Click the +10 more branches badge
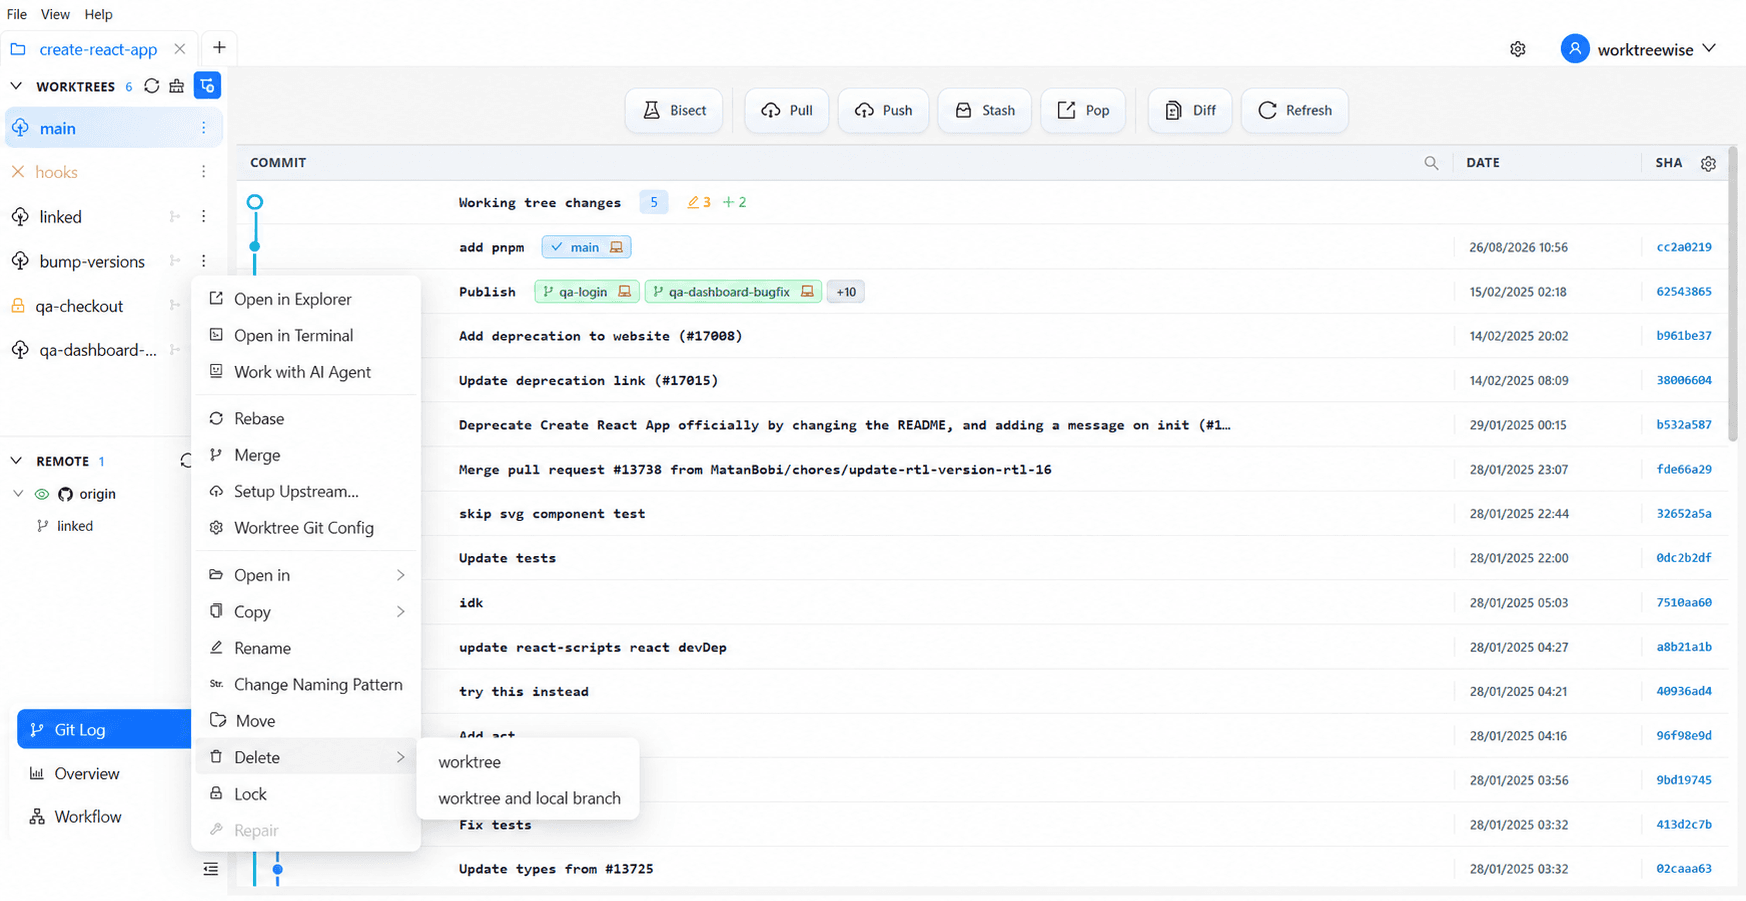 [x=846, y=292]
